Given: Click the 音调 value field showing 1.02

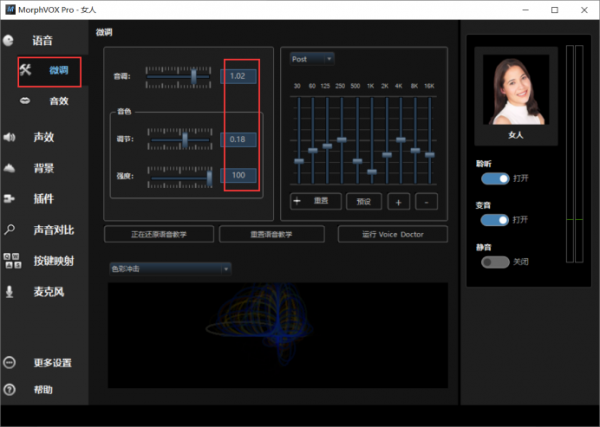Looking at the screenshot, I should (238, 76).
